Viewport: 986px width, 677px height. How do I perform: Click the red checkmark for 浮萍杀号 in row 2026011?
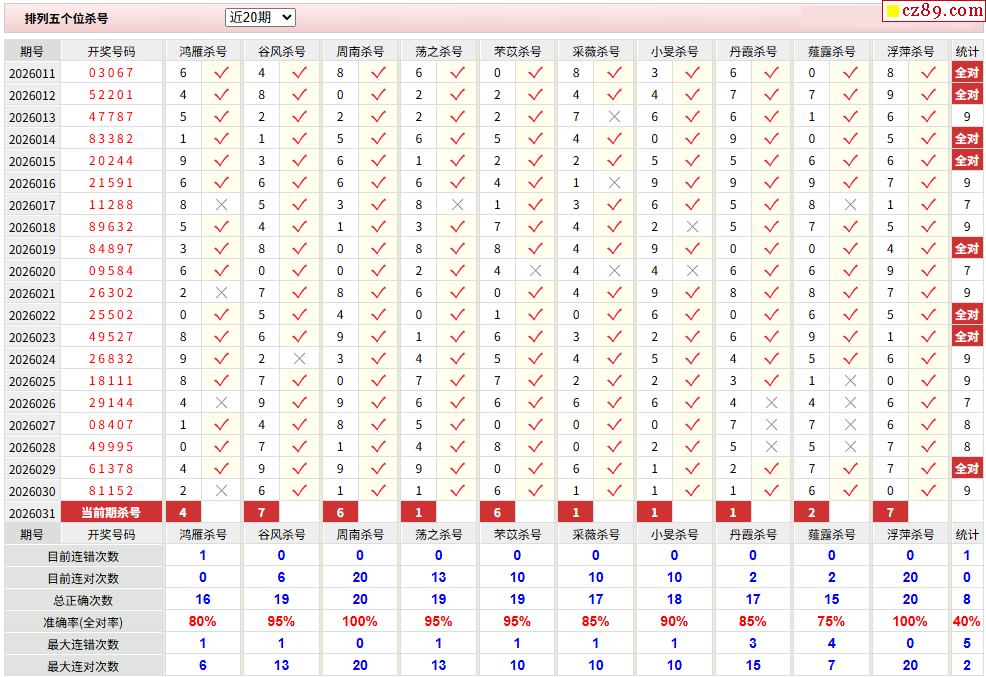point(928,73)
